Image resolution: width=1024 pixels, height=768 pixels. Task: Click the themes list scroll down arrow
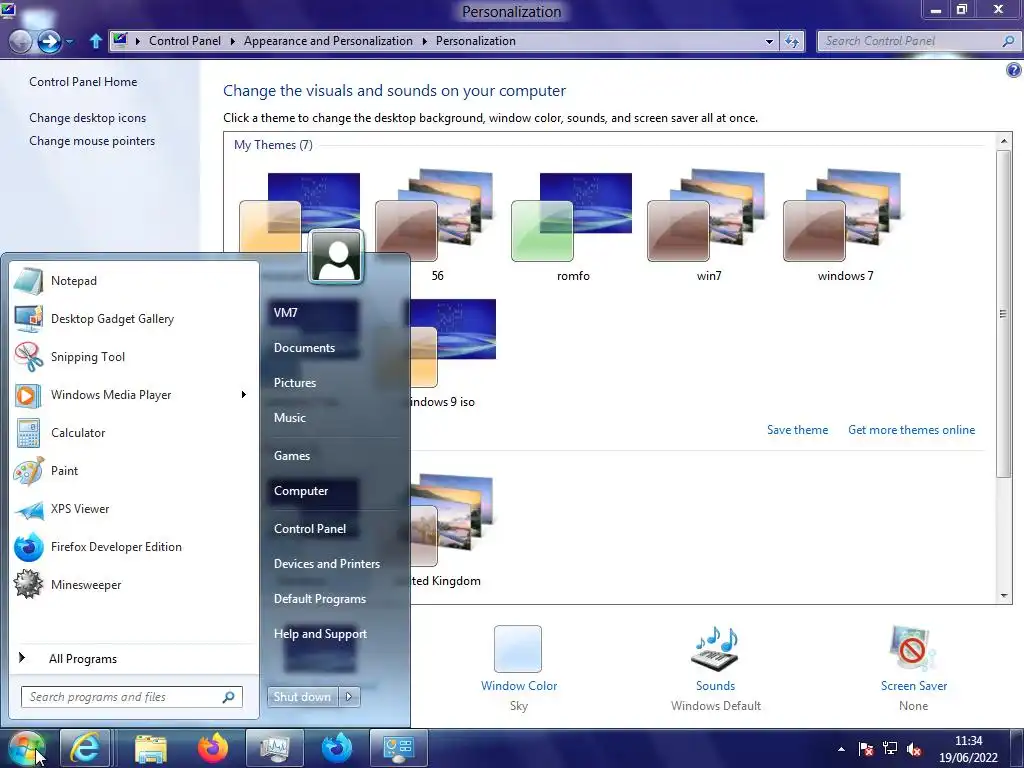[1004, 596]
